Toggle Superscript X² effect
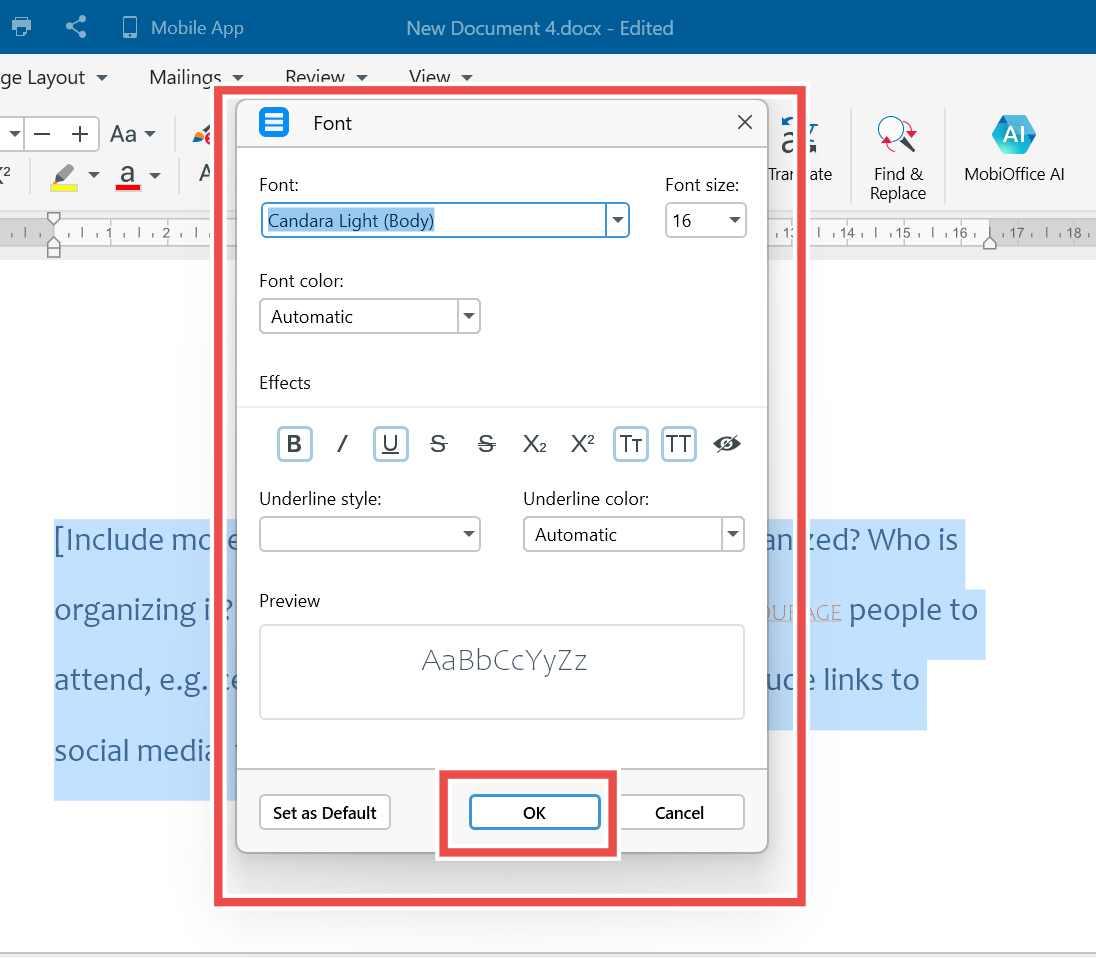1096x958 pixels. pos(582,444)
